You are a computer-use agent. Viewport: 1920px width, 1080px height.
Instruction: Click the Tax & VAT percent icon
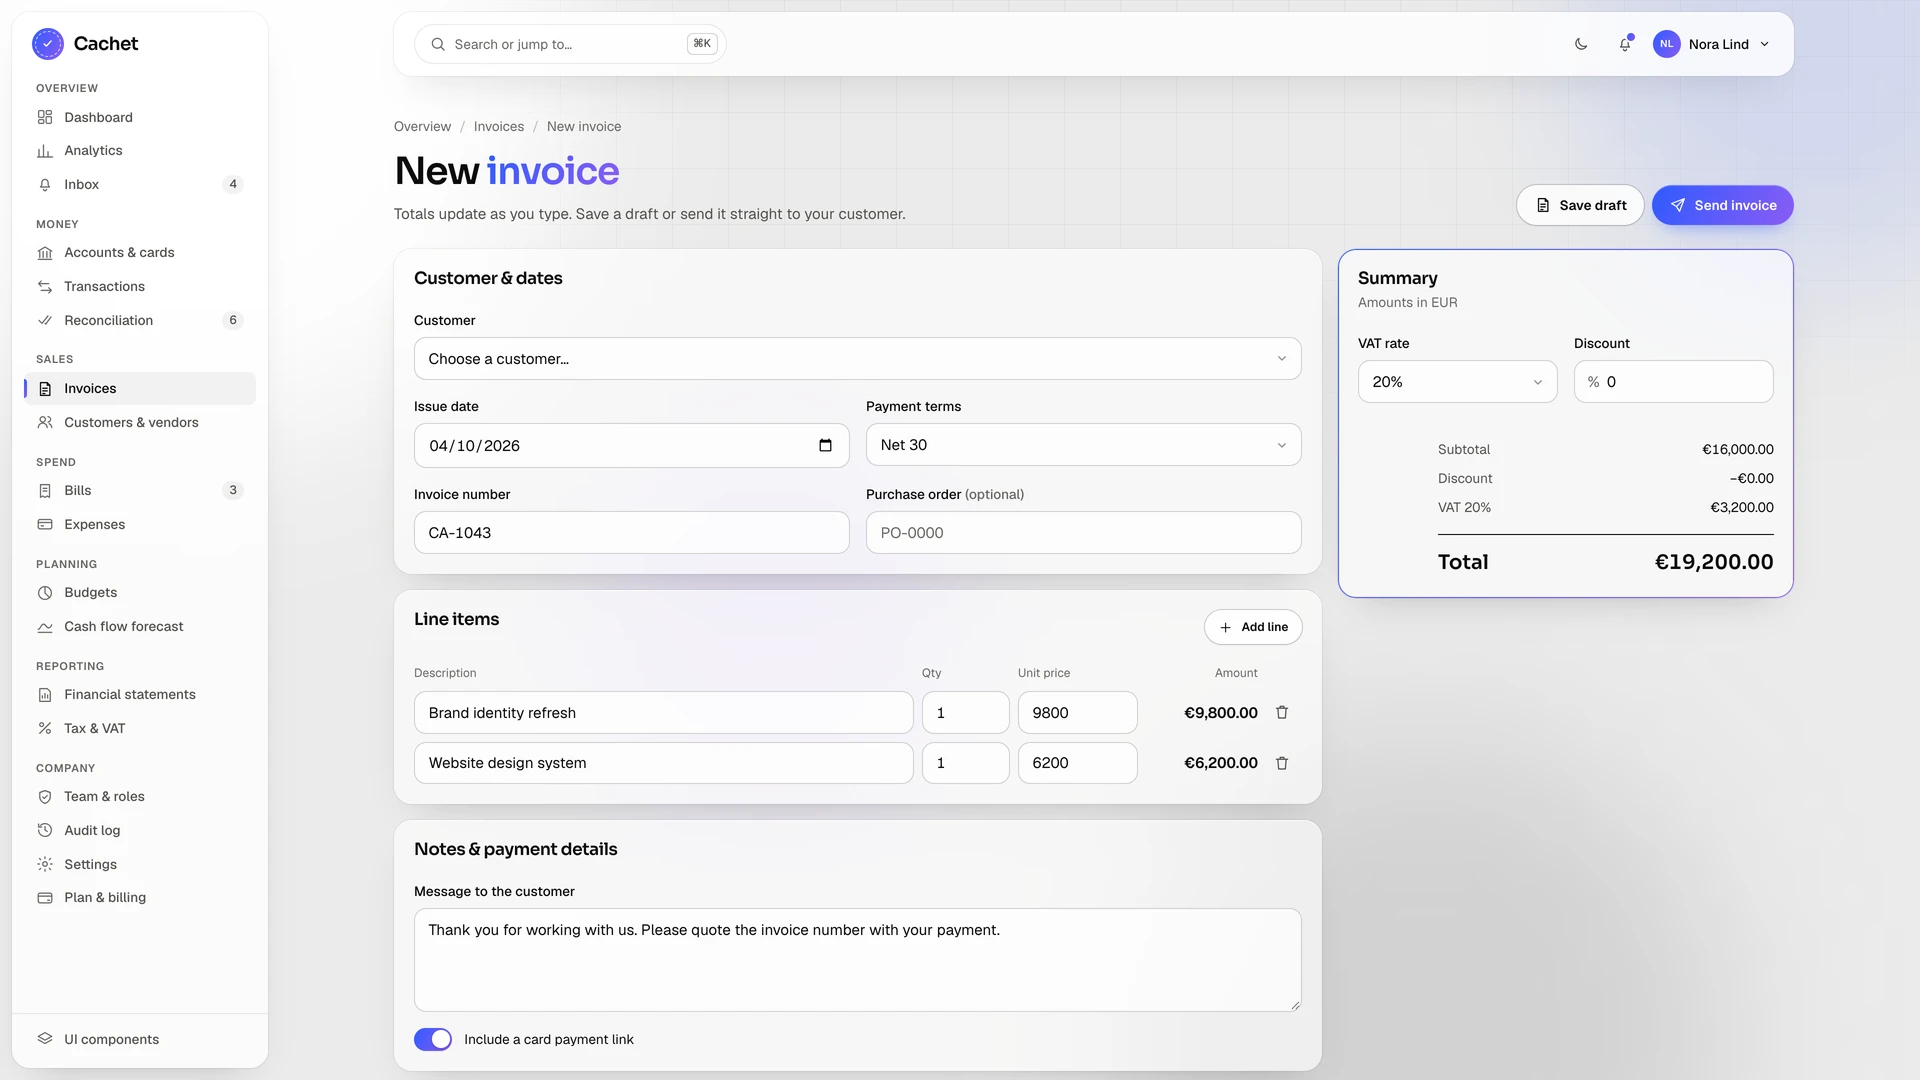(45, 729)
